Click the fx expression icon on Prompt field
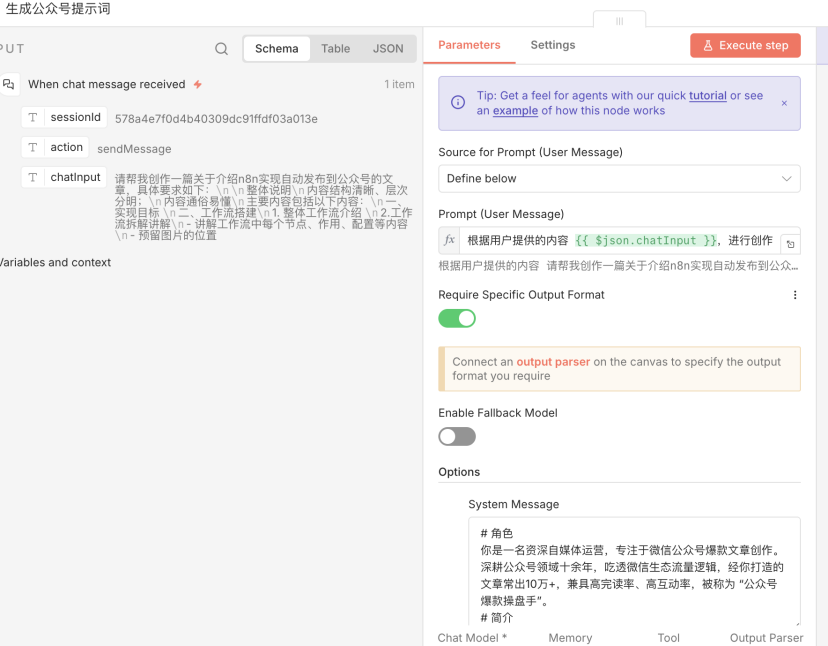This screenshot has width=828, height=646. (x=451, y=241)
